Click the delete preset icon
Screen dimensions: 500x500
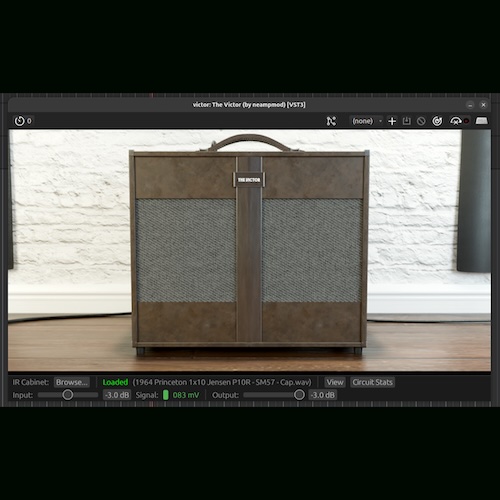pos(421,121)
